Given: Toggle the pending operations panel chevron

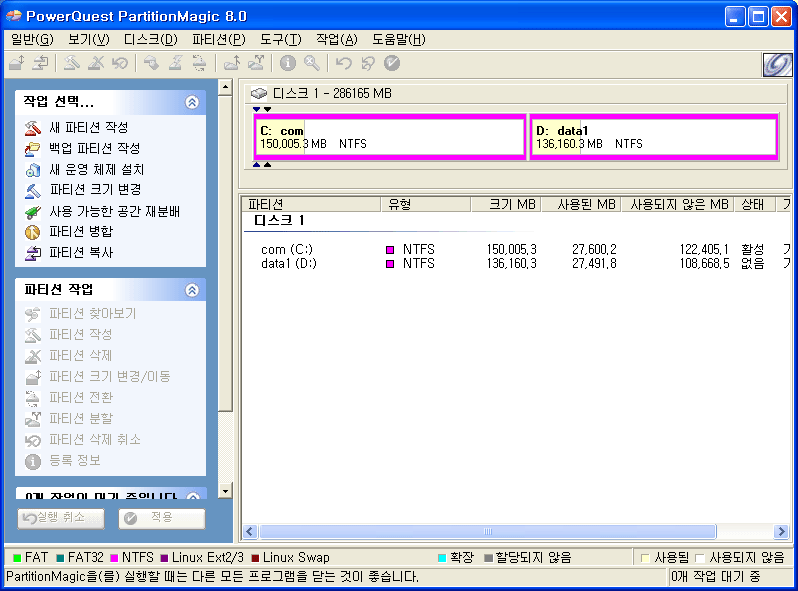Looking at the screenshot, I should (193, 496).
